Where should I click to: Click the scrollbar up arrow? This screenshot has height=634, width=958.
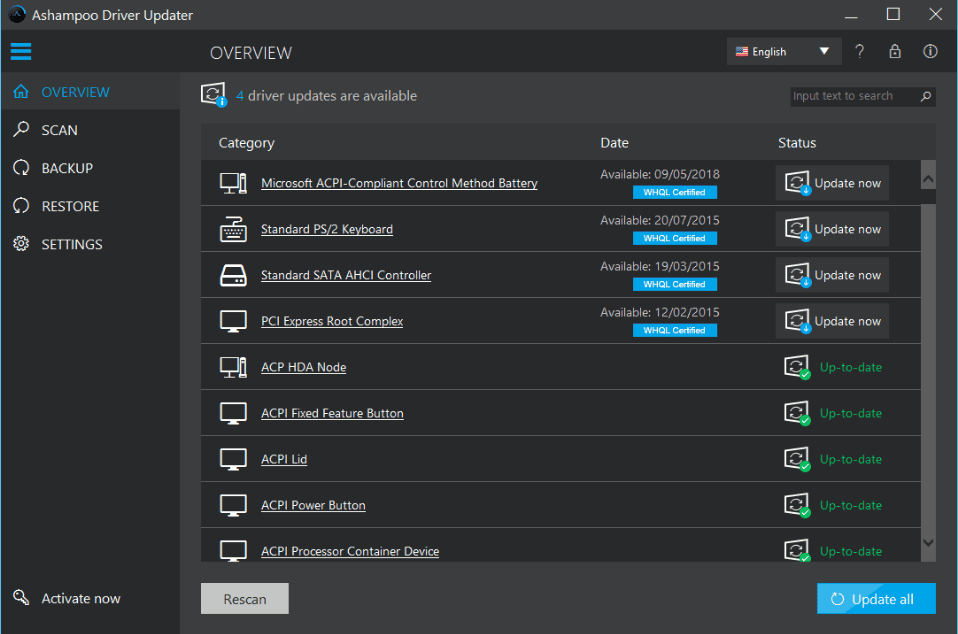tap(928, 180)
